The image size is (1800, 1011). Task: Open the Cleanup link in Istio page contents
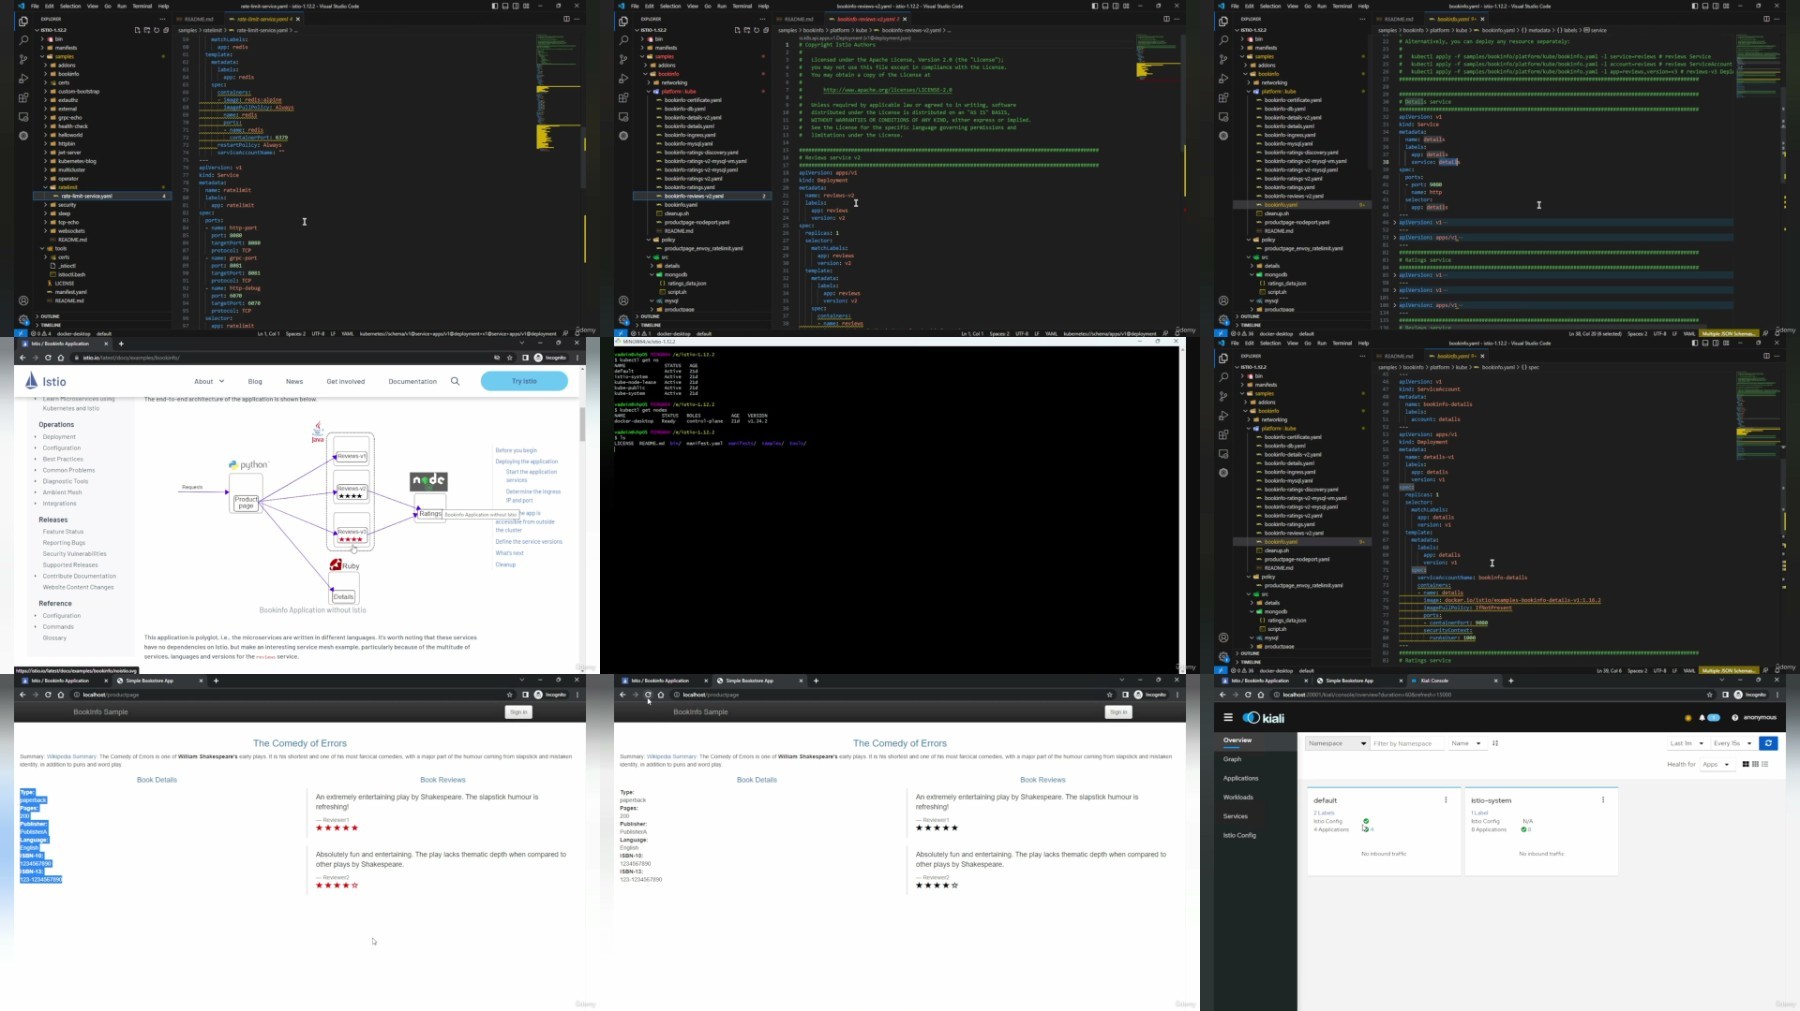tap(506, 565)
